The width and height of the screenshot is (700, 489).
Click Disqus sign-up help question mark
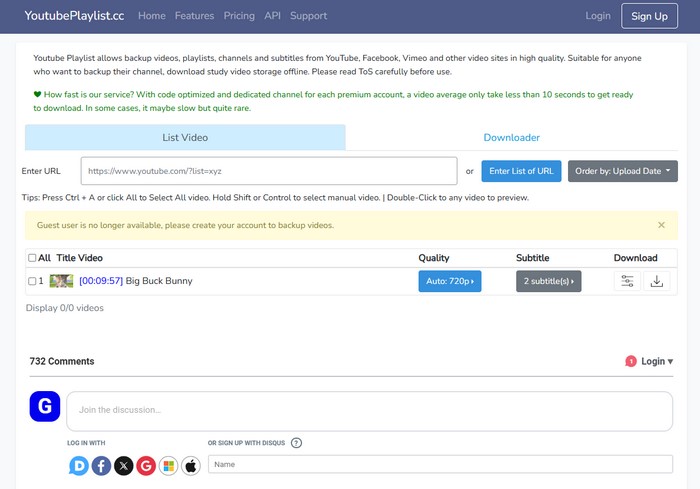tap(296, 443)
